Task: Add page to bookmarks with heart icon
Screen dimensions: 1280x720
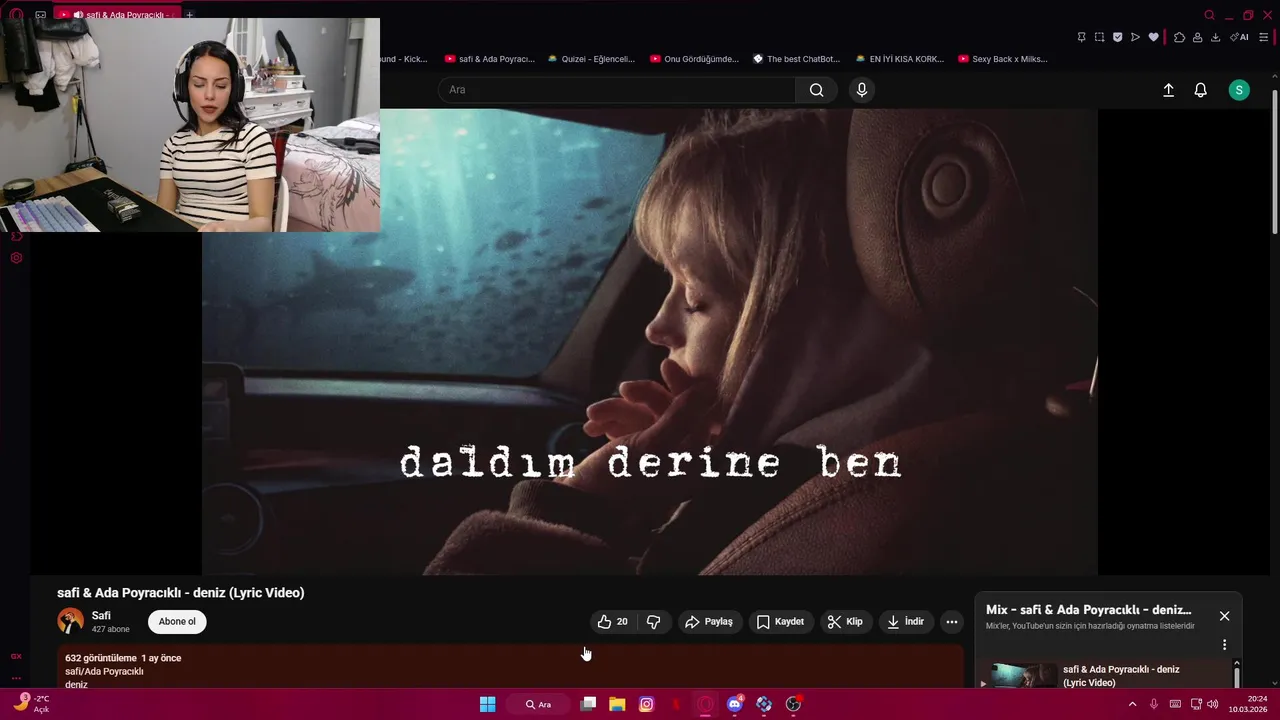Action: pos(1153,37)
